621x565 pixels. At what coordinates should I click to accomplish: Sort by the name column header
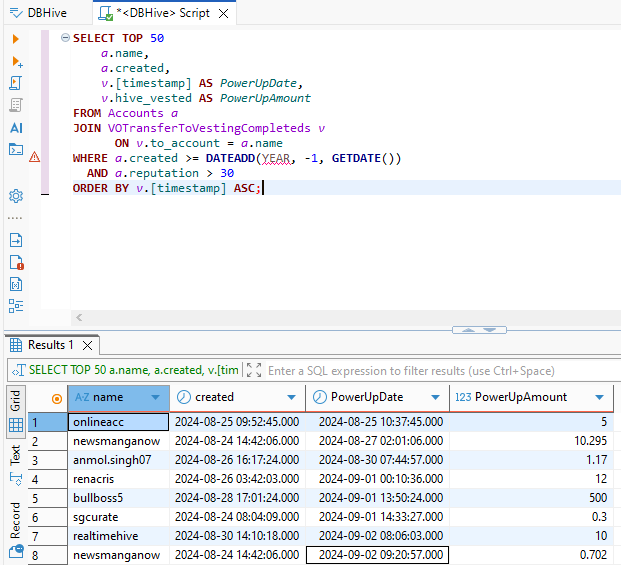point(109,397)
